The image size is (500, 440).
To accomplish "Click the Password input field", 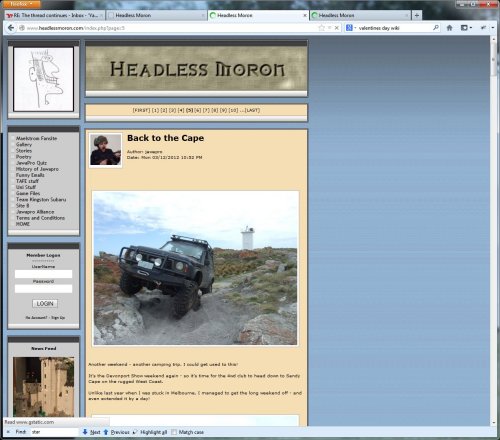I will [43, 289].
